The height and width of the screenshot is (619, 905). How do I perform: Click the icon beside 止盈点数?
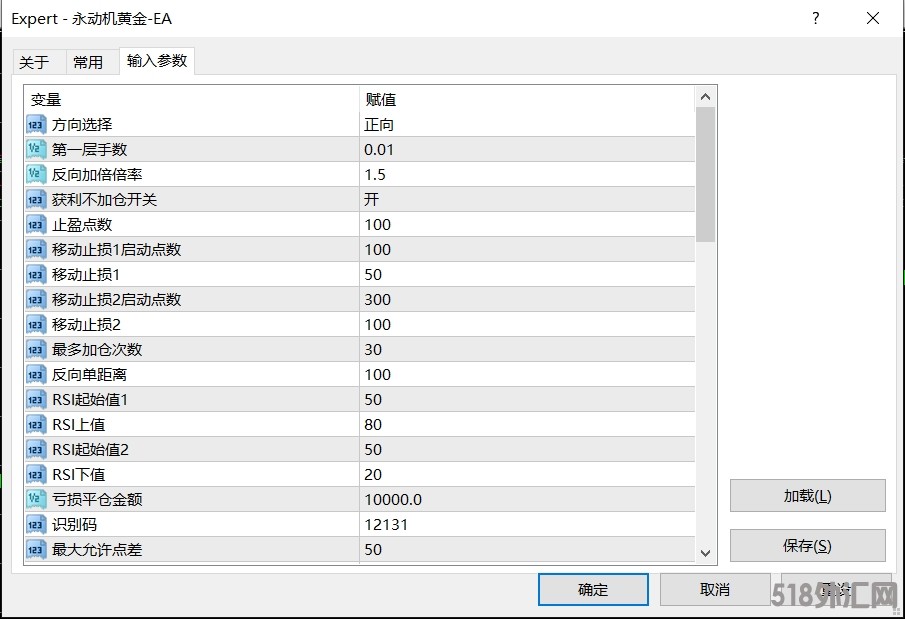[36, 225]
